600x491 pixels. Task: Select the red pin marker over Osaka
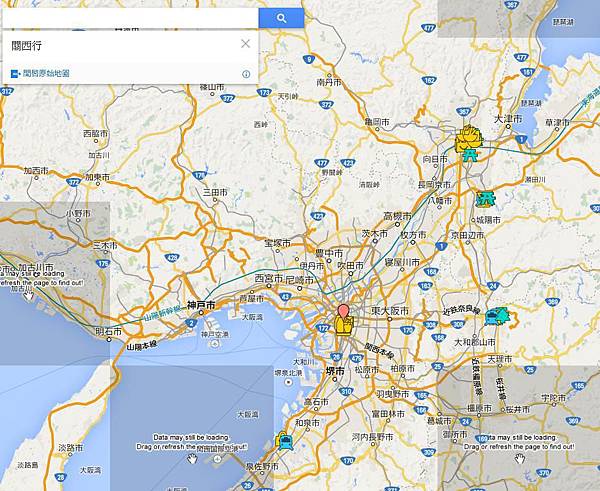pos(344,311)
